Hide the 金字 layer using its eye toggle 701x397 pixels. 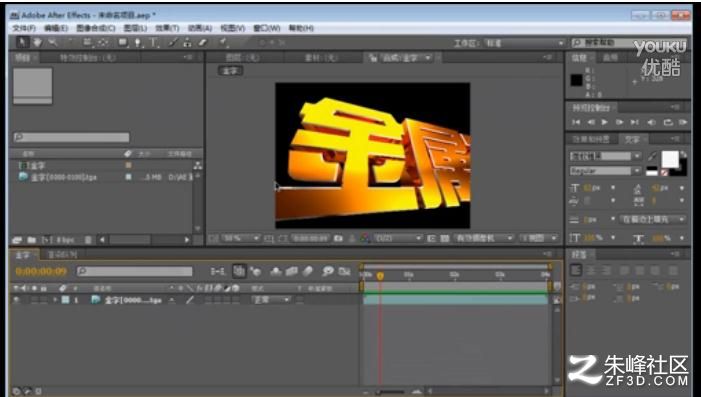(x=17, y=300)
